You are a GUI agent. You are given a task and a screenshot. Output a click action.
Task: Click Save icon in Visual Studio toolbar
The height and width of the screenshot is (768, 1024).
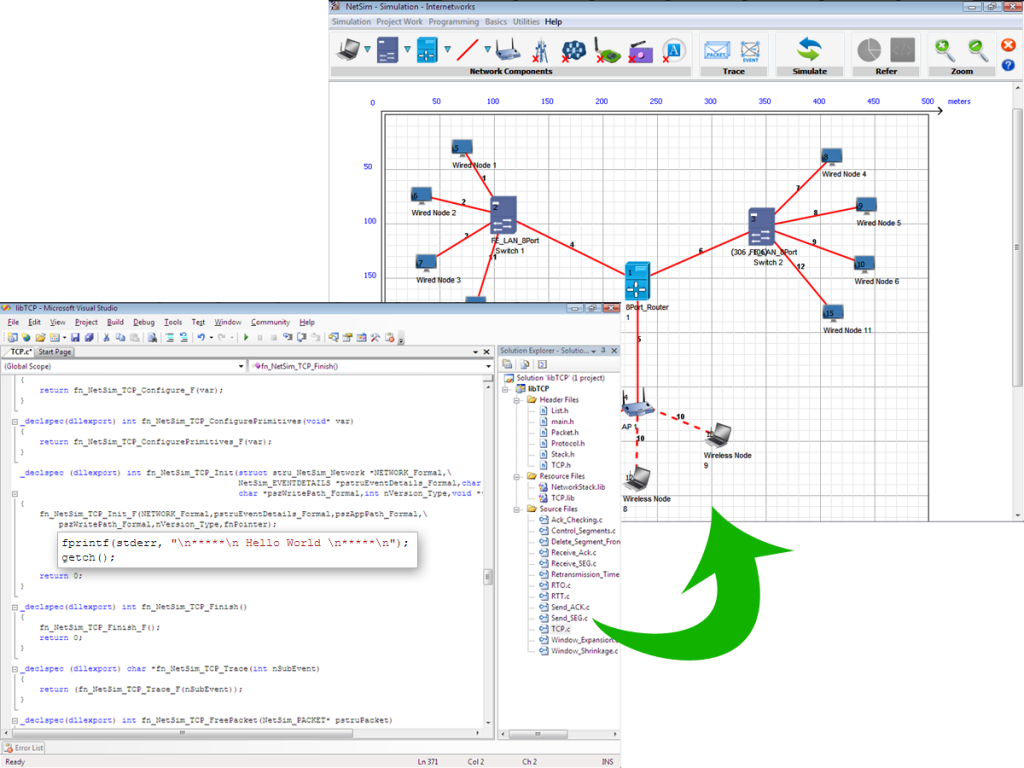pyautogui.click(x=75, y=338)
